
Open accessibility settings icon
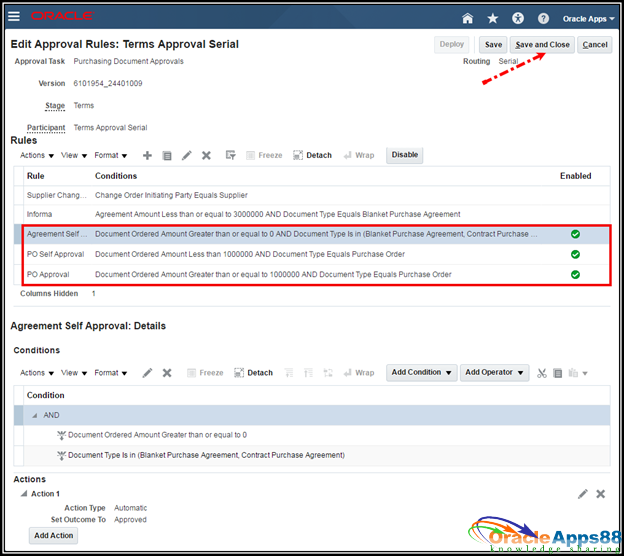point(518,18)
